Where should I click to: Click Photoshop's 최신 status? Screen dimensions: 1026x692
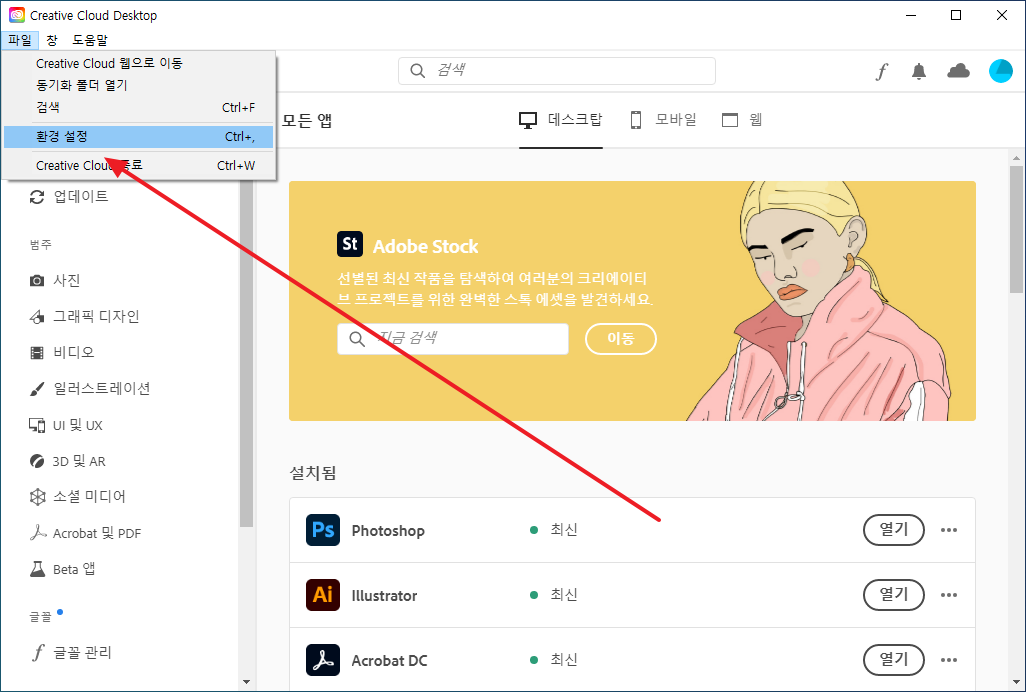564,530
